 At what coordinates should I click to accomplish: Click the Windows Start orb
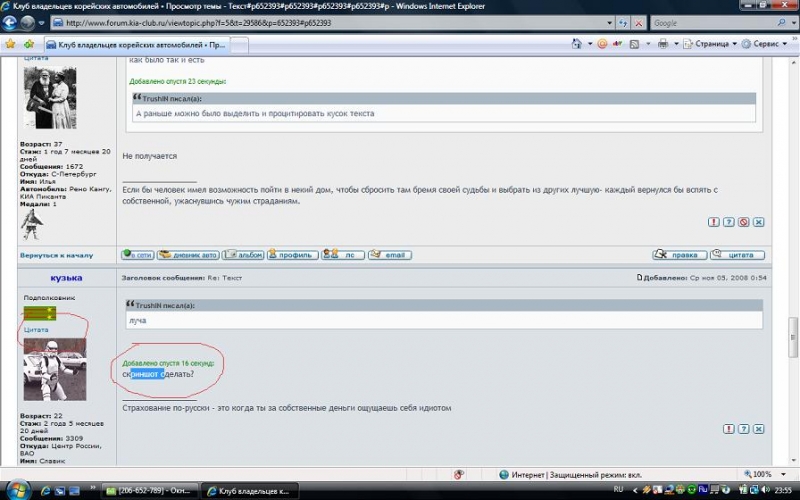[x=17, y=490]
